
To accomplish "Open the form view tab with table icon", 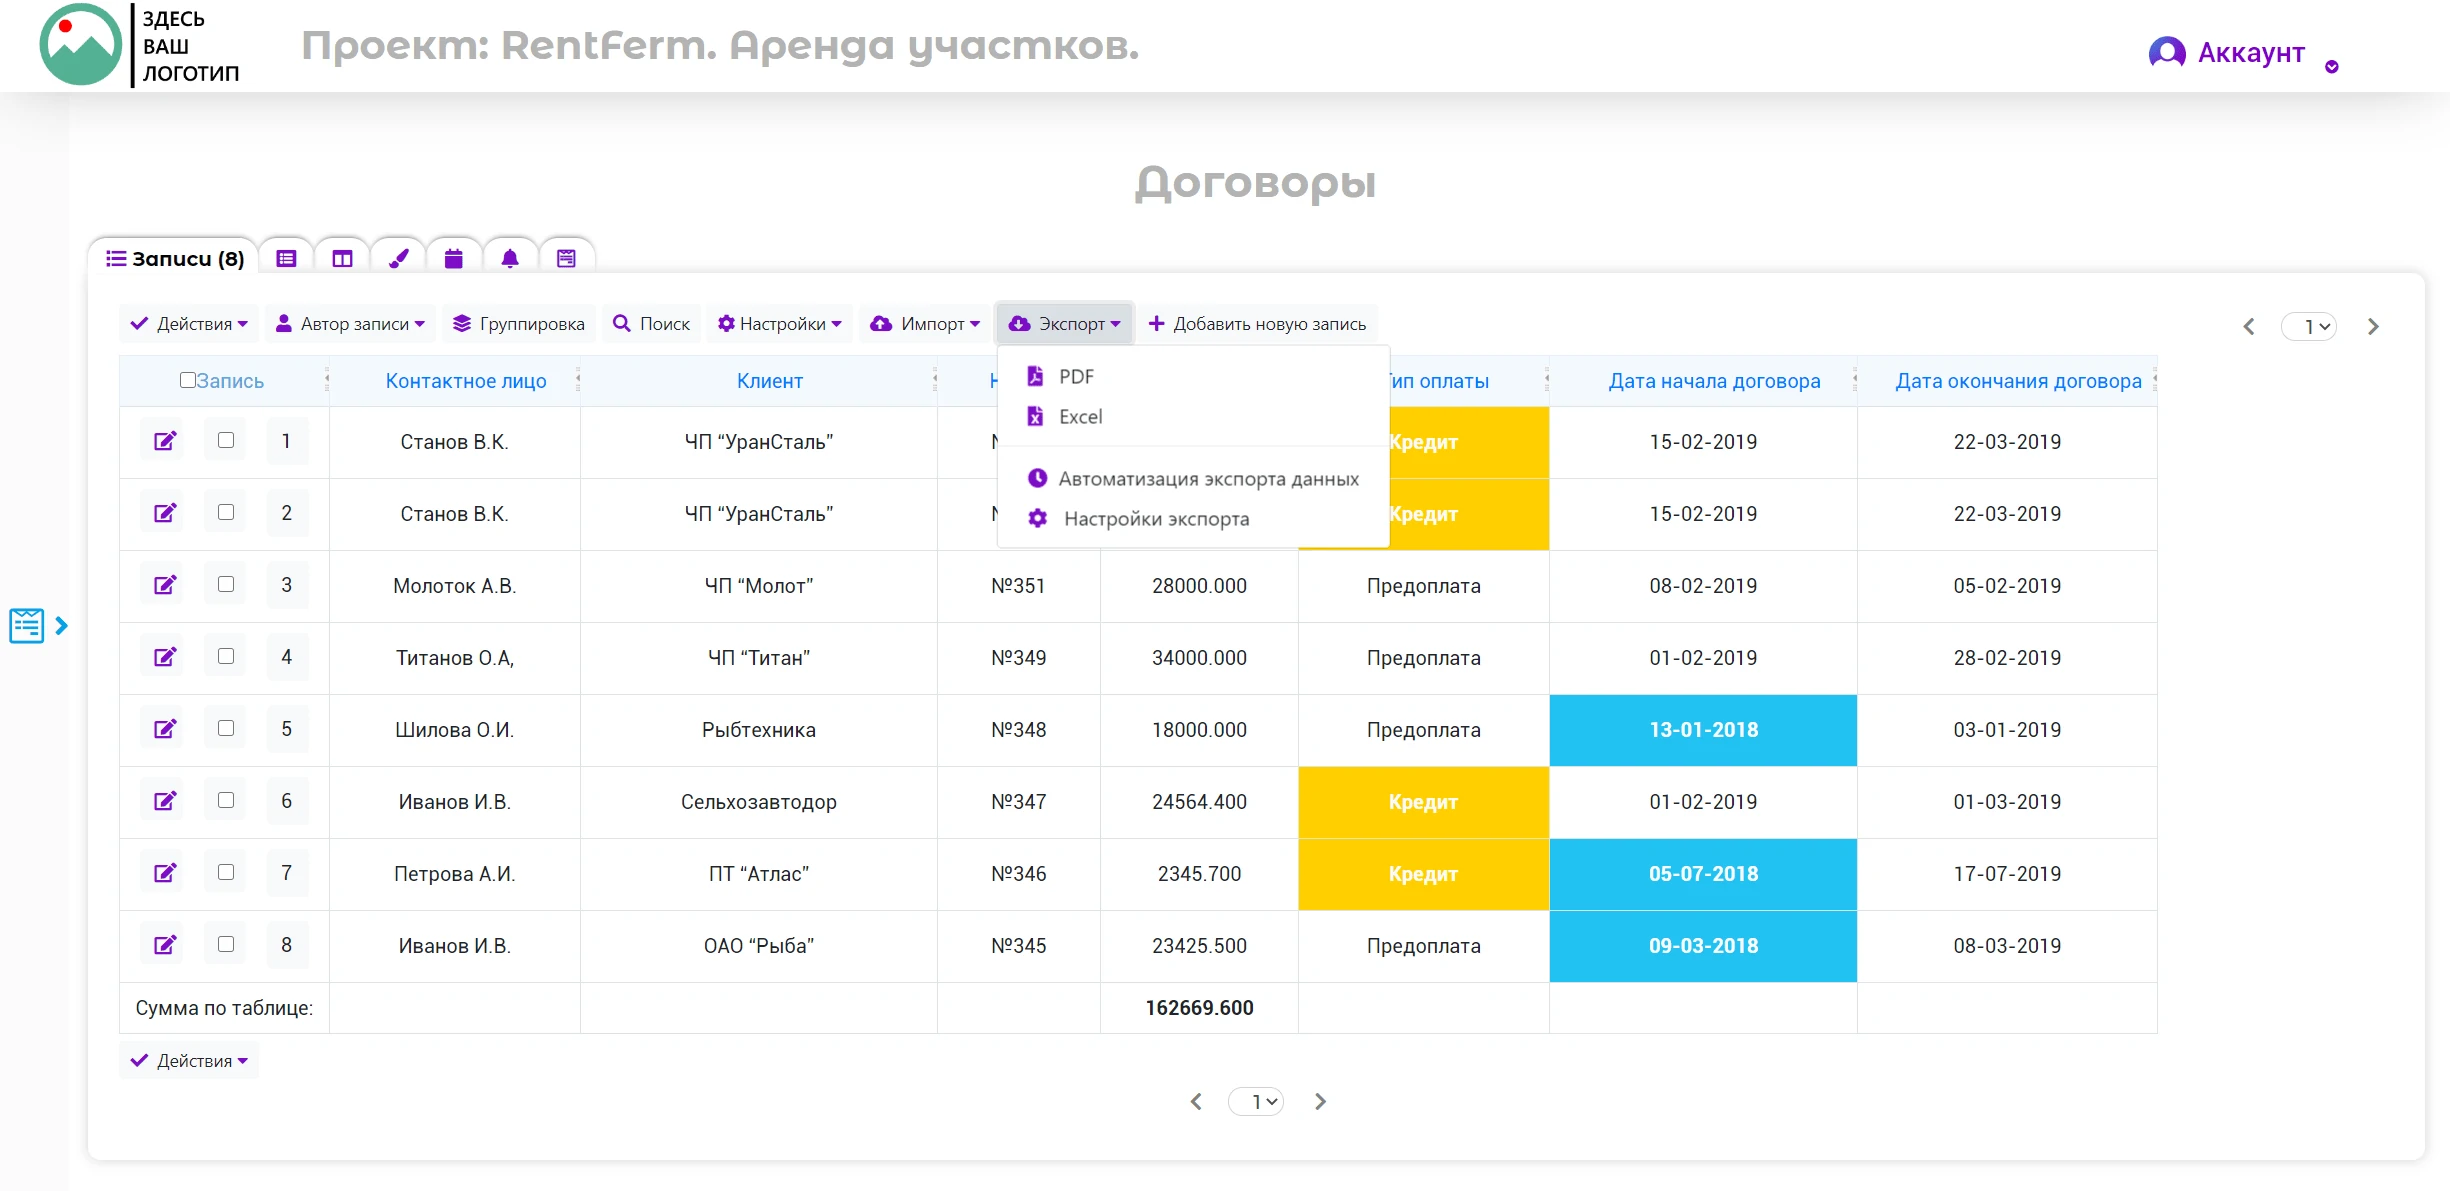I will [287, 258].
